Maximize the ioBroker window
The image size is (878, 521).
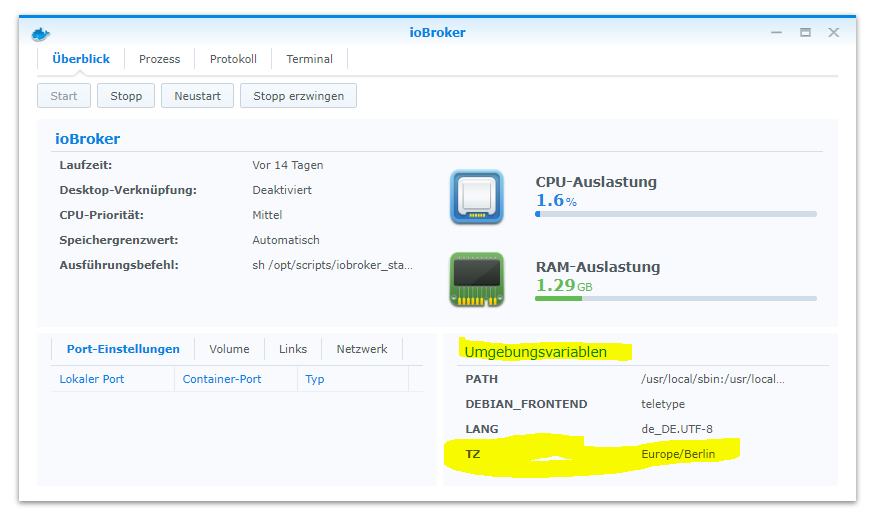pyautogui.click(x=805, y=32)
